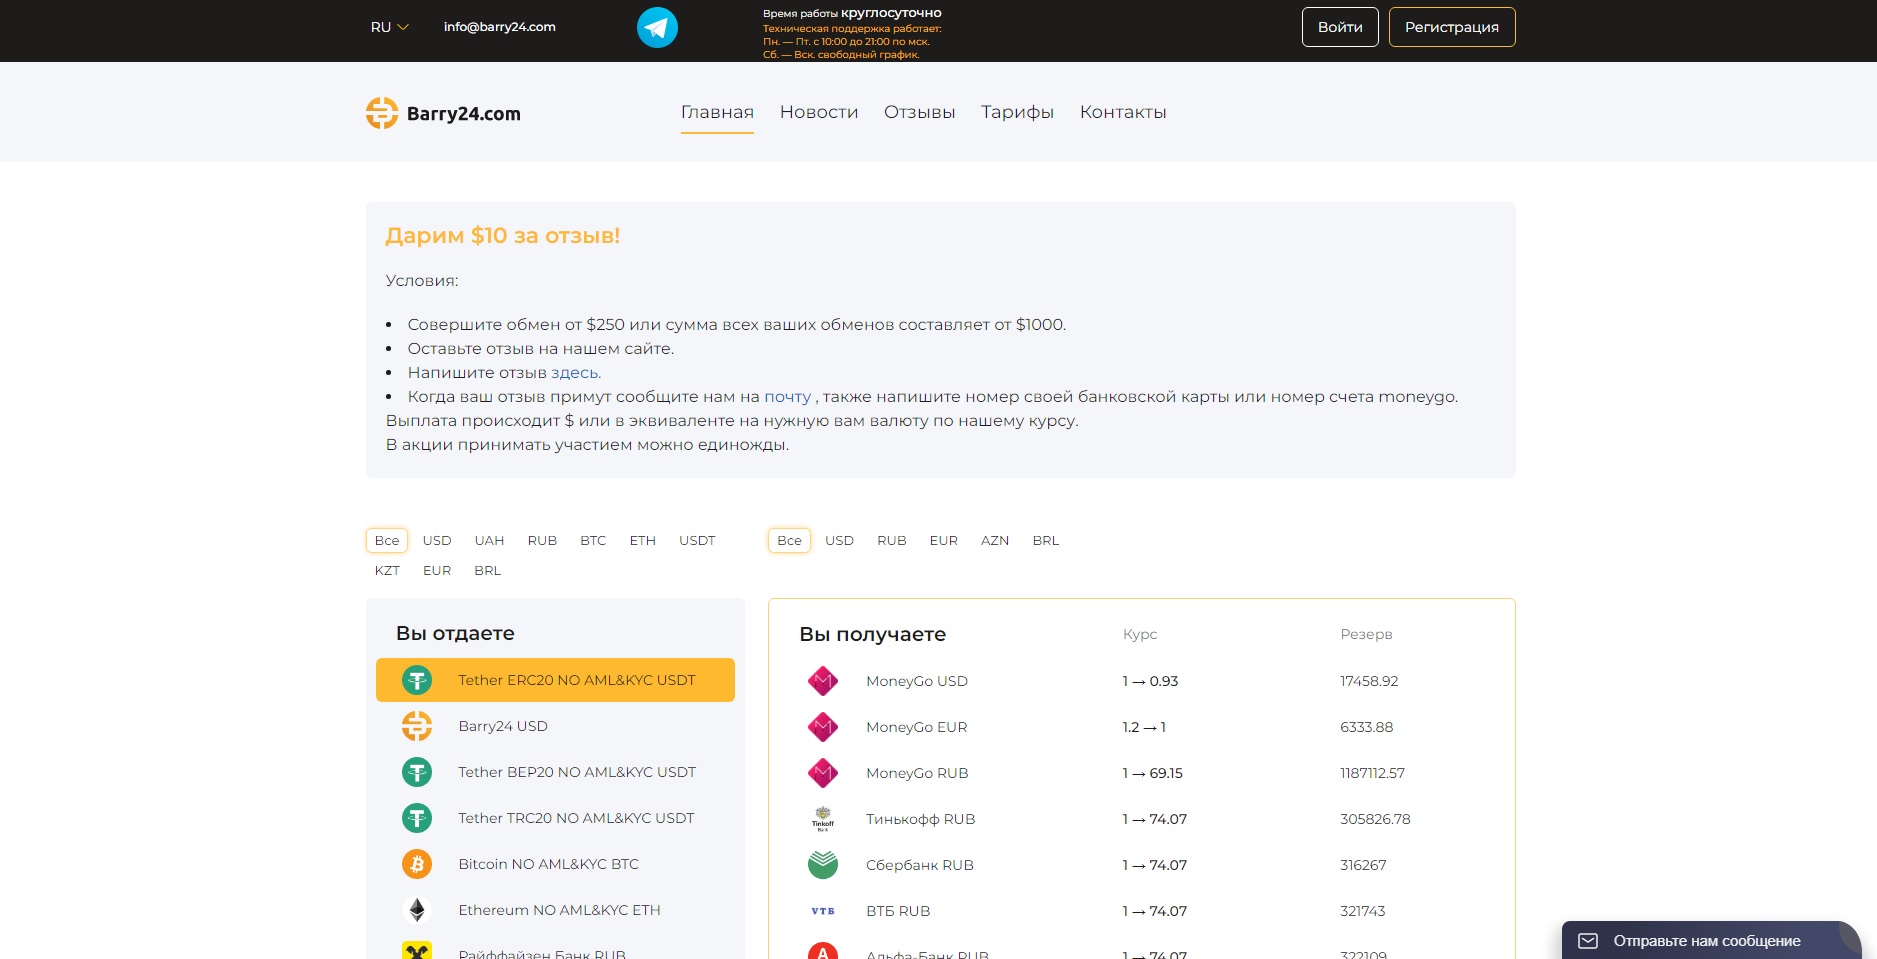1877x959 pixels.
Task: Filter receive currencies by BRL
Action: point(1046,541)
